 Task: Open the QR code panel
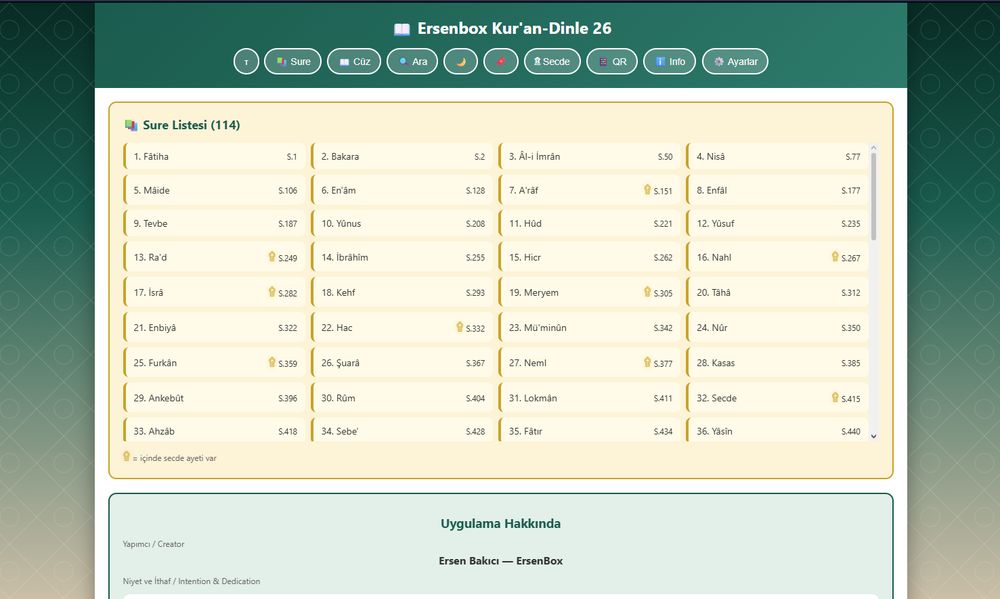612,62
